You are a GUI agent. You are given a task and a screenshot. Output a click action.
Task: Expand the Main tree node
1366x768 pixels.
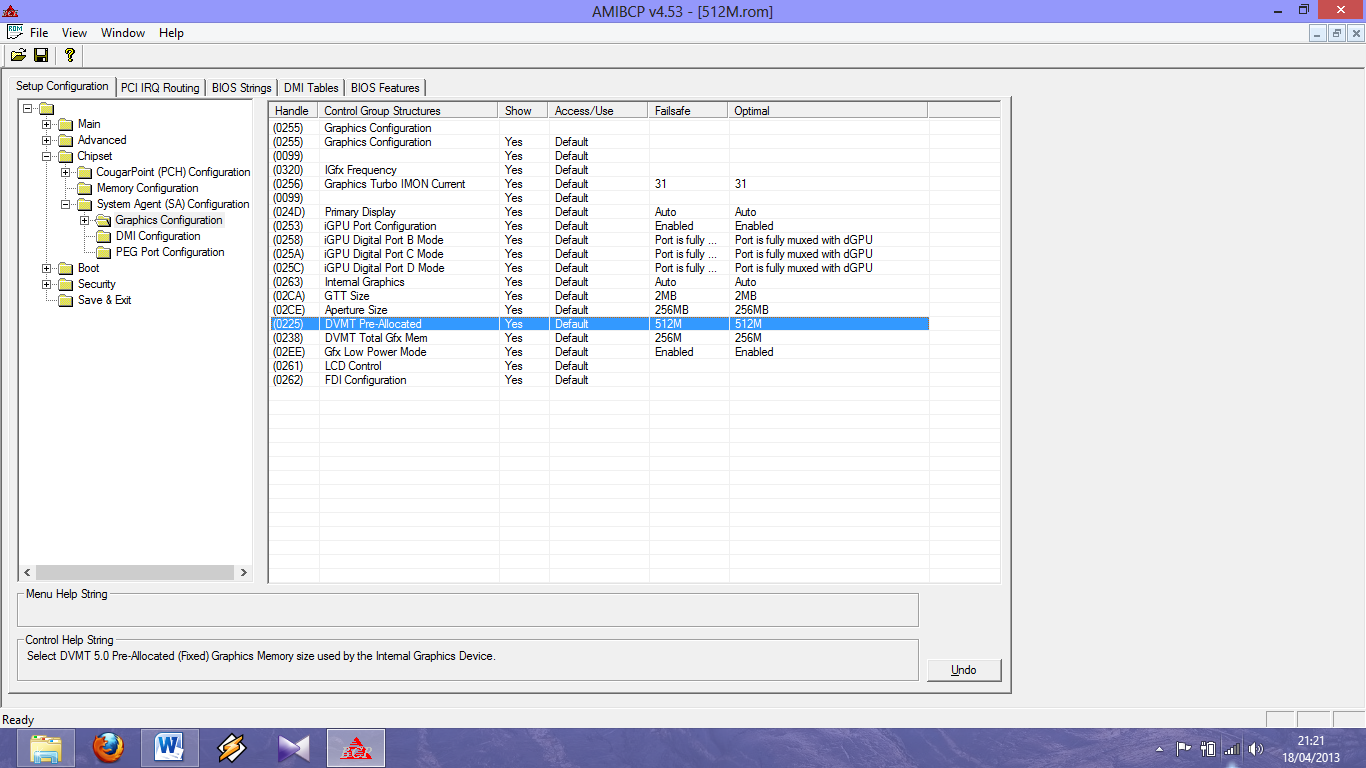tap(46, 124)
